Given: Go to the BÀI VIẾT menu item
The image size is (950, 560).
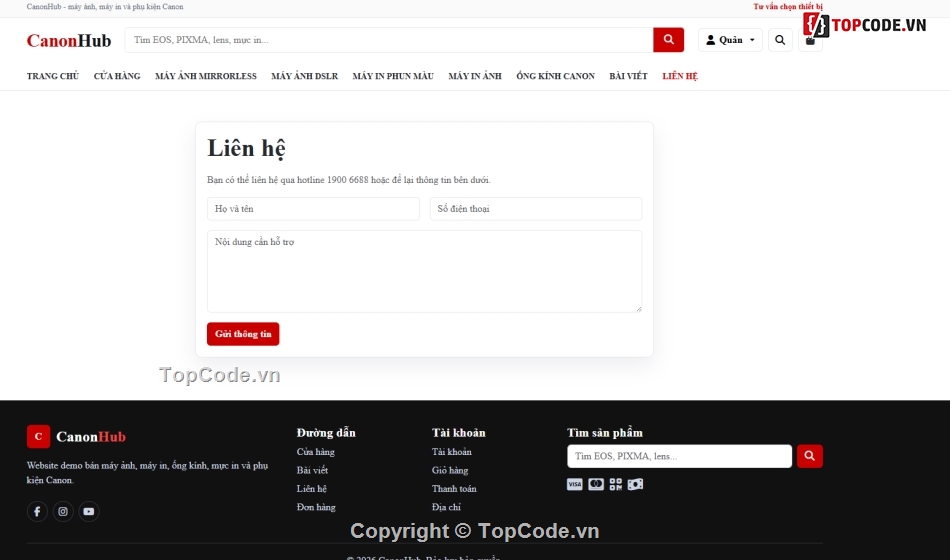Looking at the screenshot, I should [628, 76].
